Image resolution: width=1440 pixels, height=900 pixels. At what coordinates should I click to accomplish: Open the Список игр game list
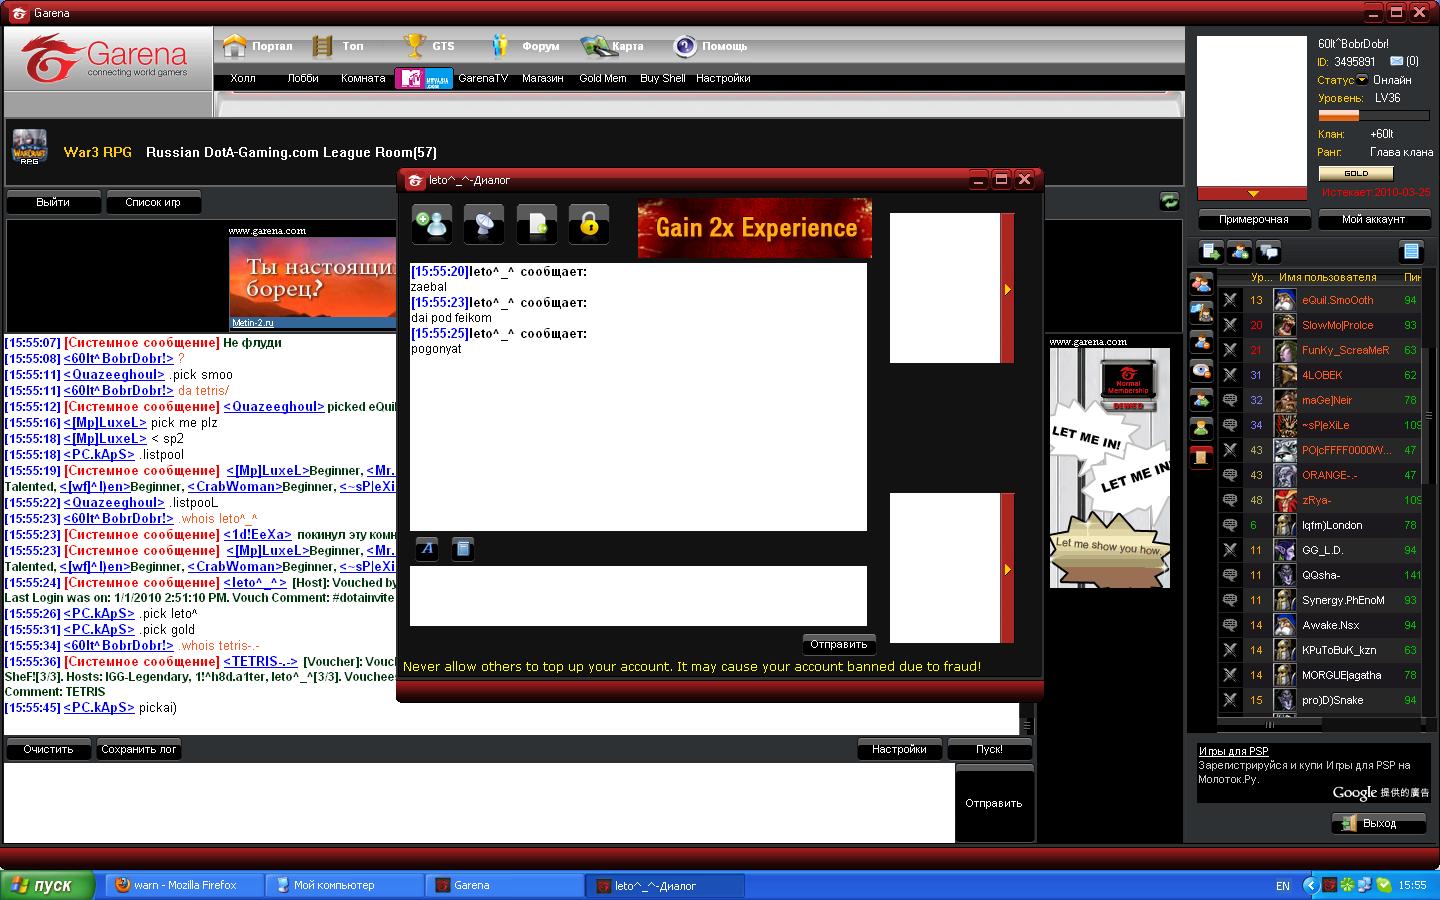point(153,202)
